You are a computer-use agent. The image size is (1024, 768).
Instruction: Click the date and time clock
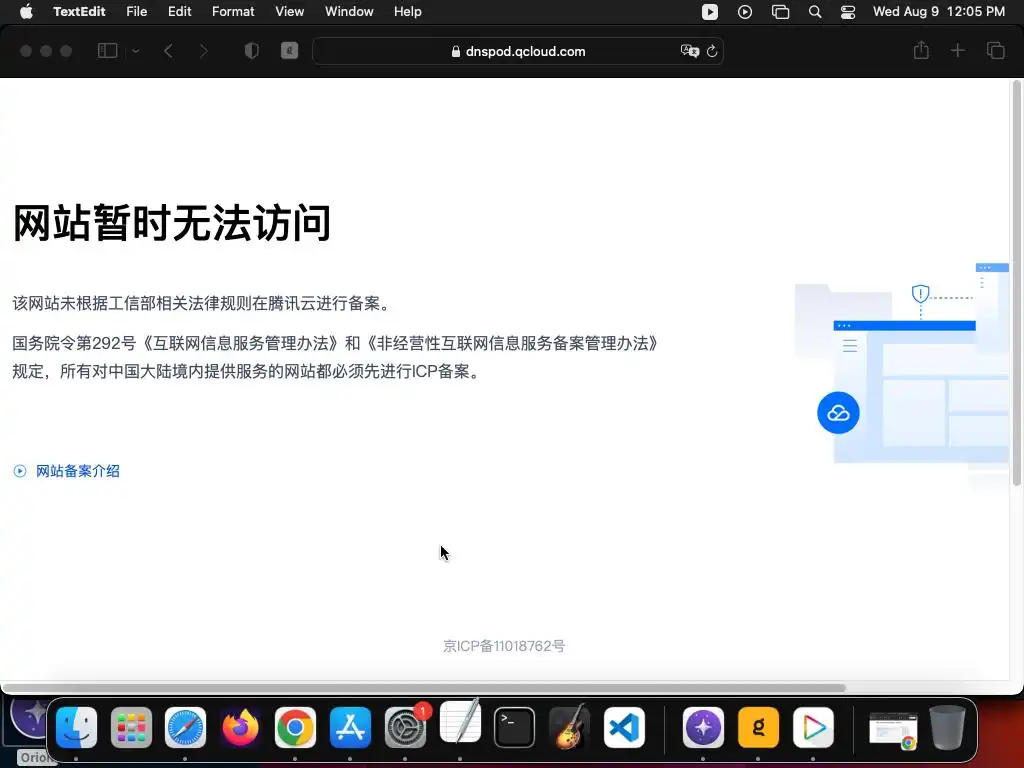pyautogui.click(x=938, y=11)
